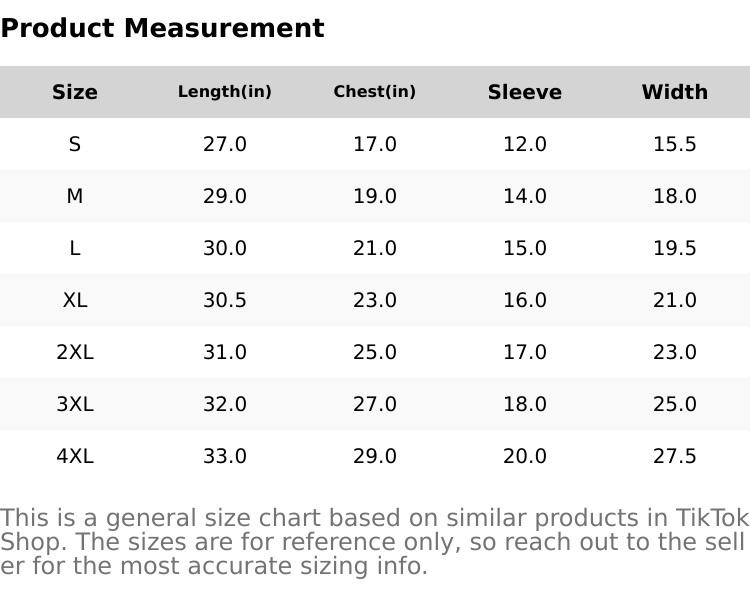Click the Chest(in) column header
750x602 pixels.
[x=375, y=92]
